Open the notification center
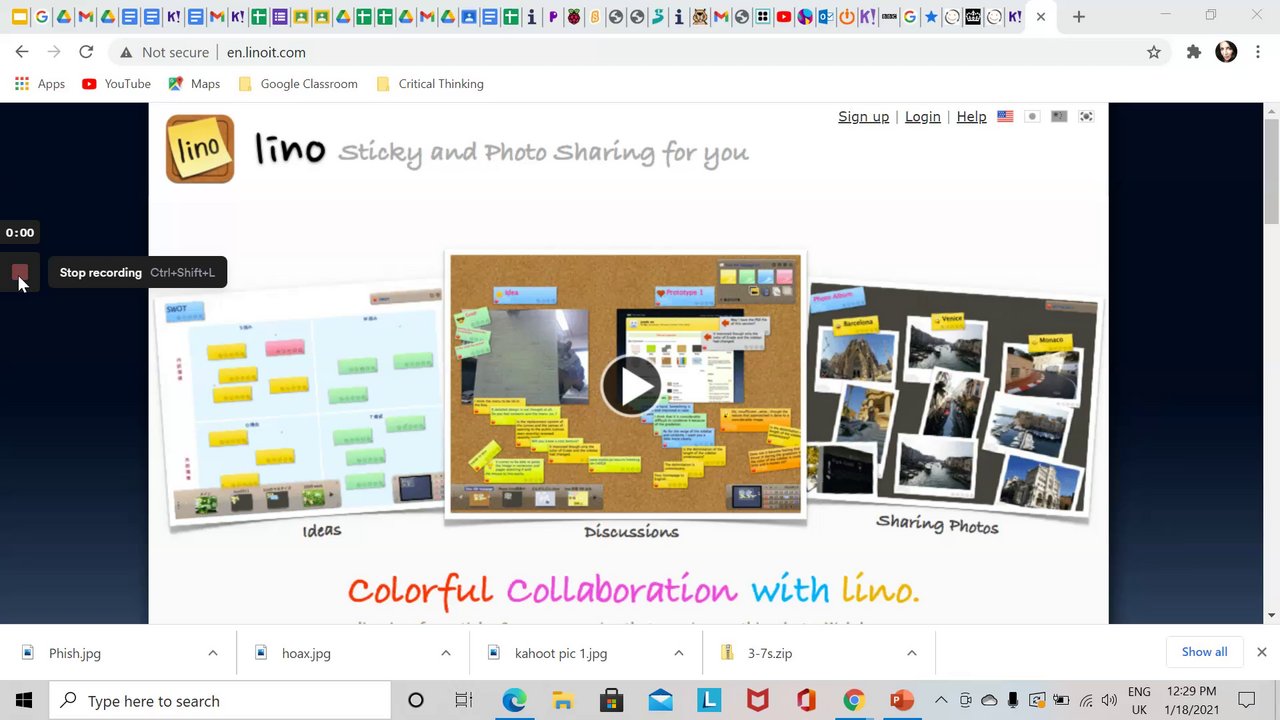Viewport: 1280px width, 720px height. [x=1246, y=701]
